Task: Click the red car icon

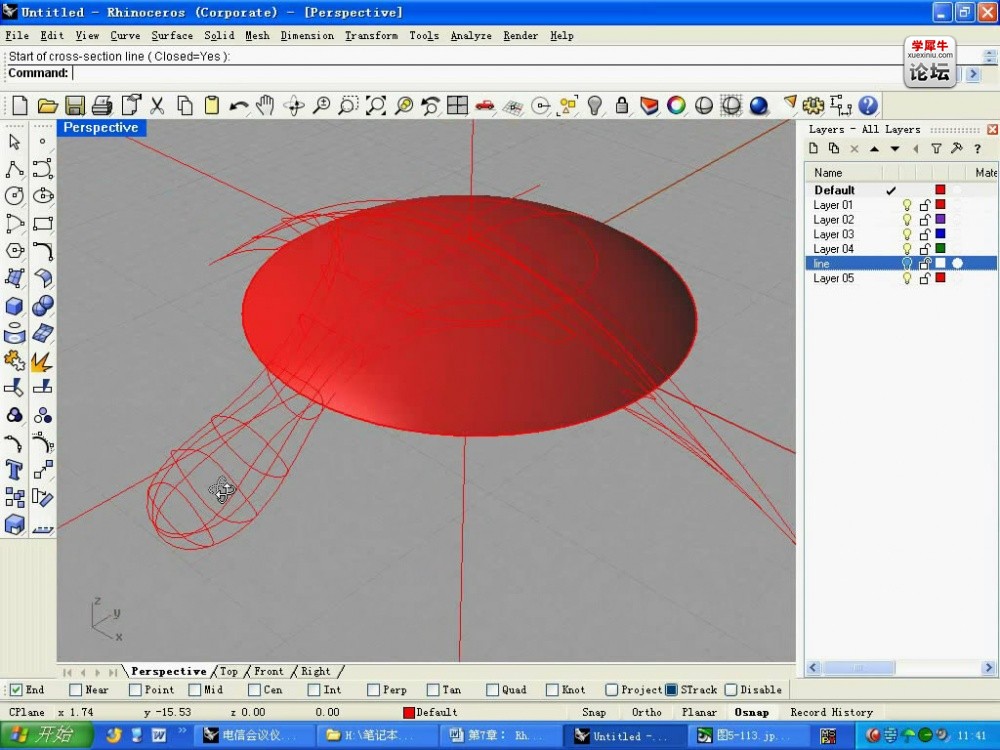Action: [x=485, y=105]
